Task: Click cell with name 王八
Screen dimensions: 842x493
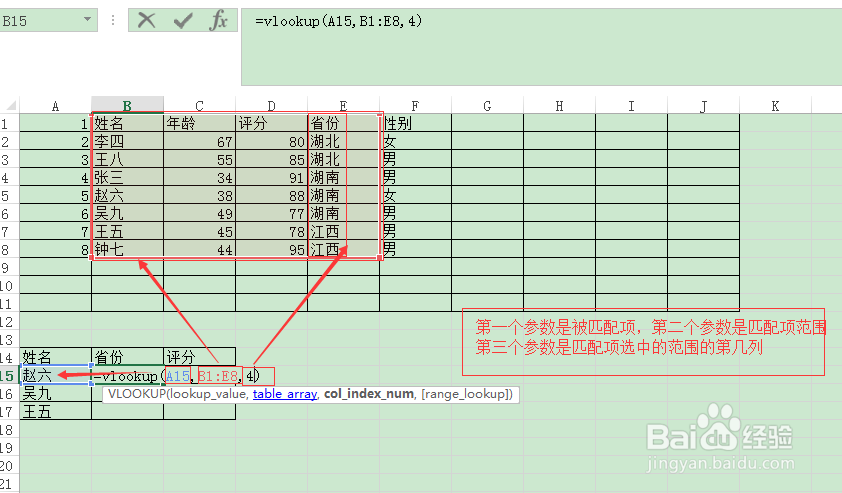Action: click(127, 159)
